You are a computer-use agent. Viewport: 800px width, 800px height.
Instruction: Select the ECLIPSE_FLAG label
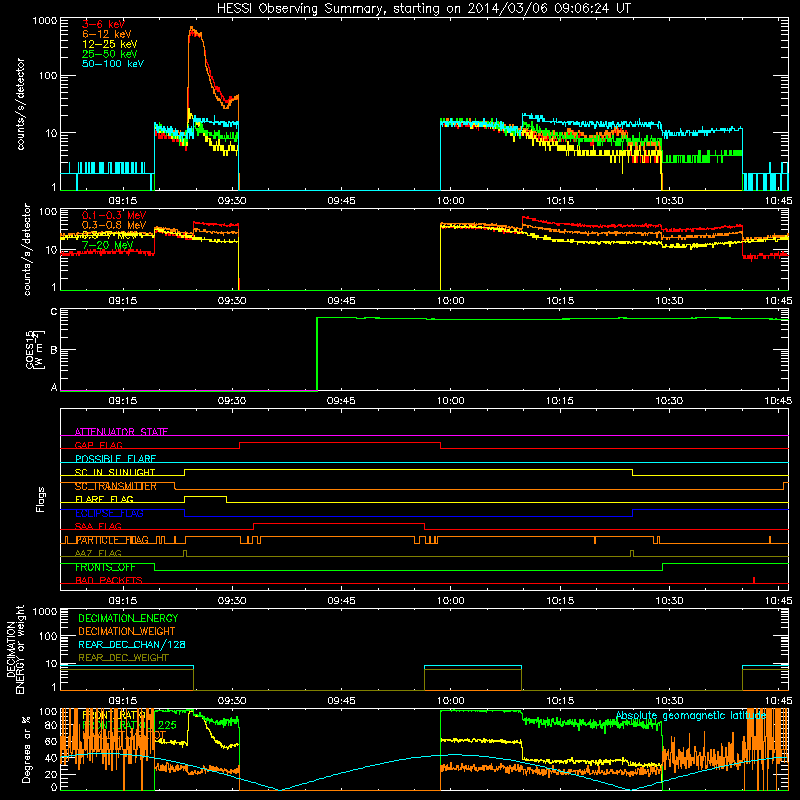tap(109, 513)
